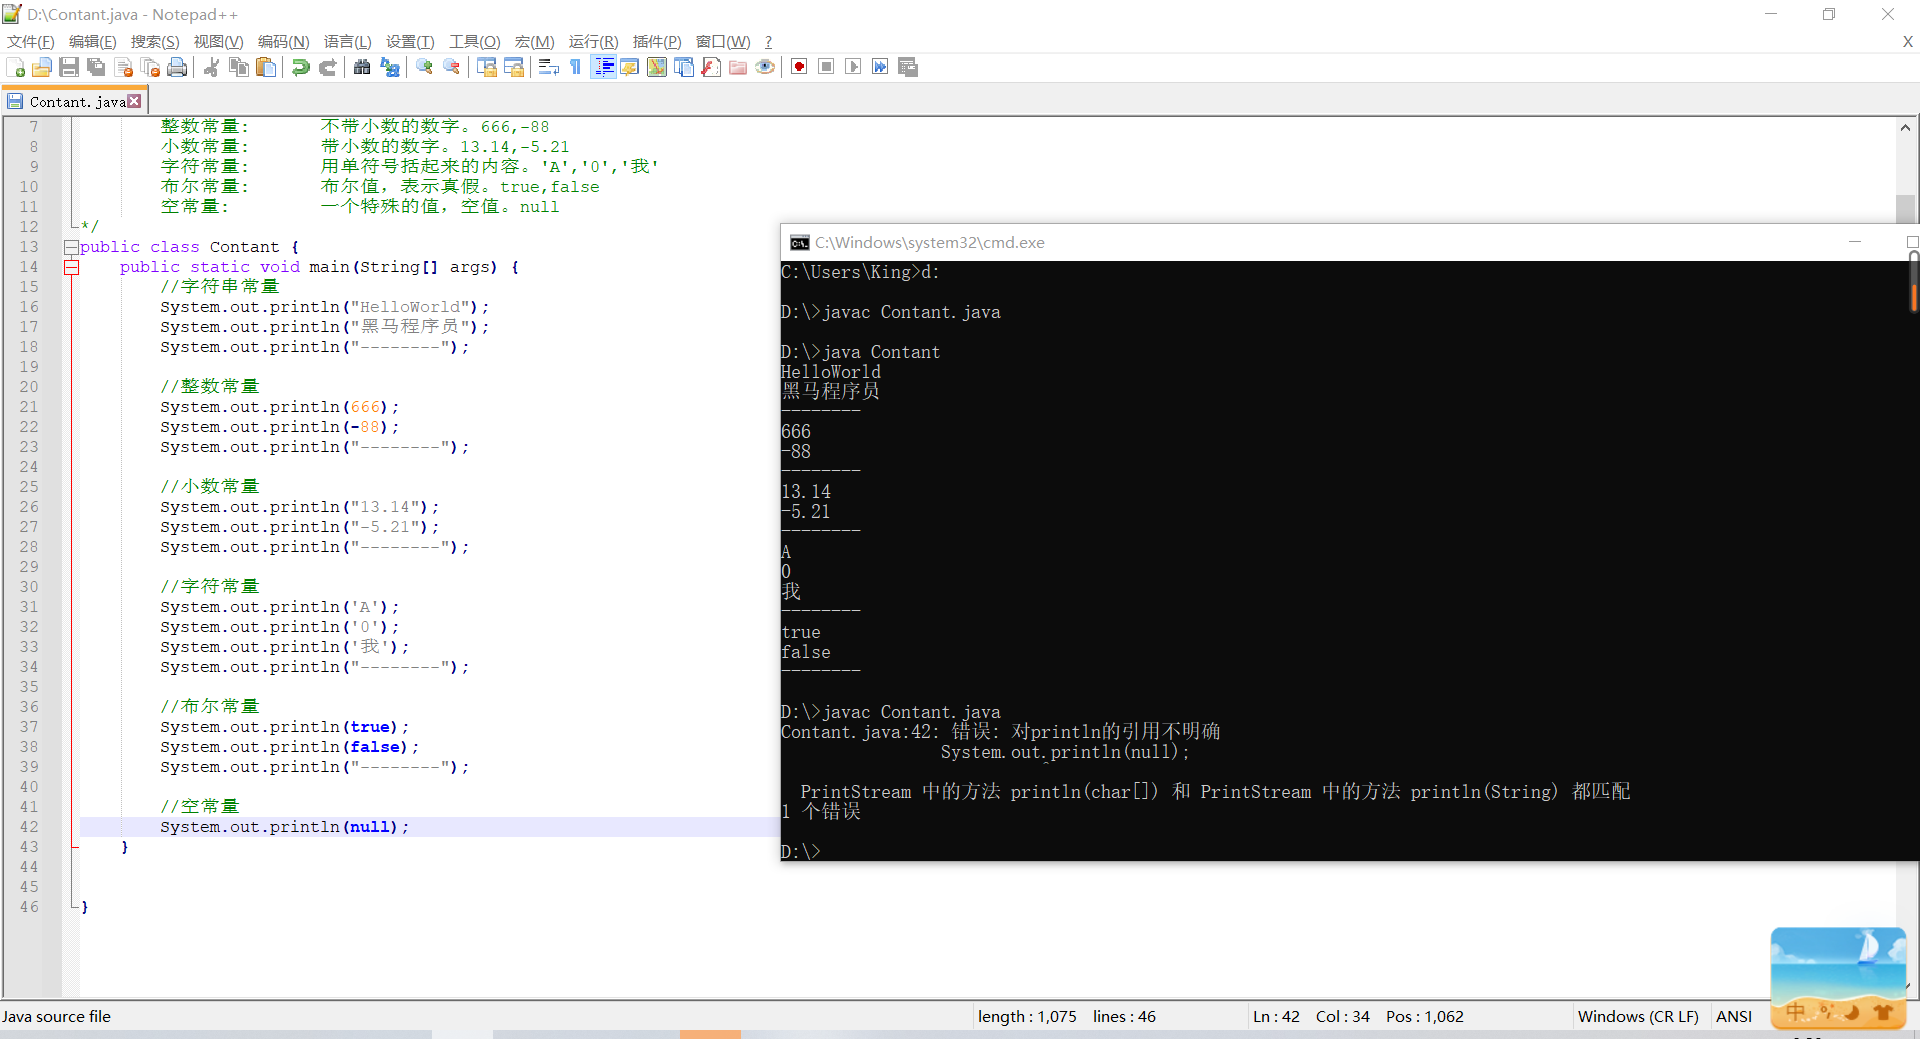Click the Save file toolbar icon
The height and width of the screenshot is (1039, 1920).
(x=69, y=67)
